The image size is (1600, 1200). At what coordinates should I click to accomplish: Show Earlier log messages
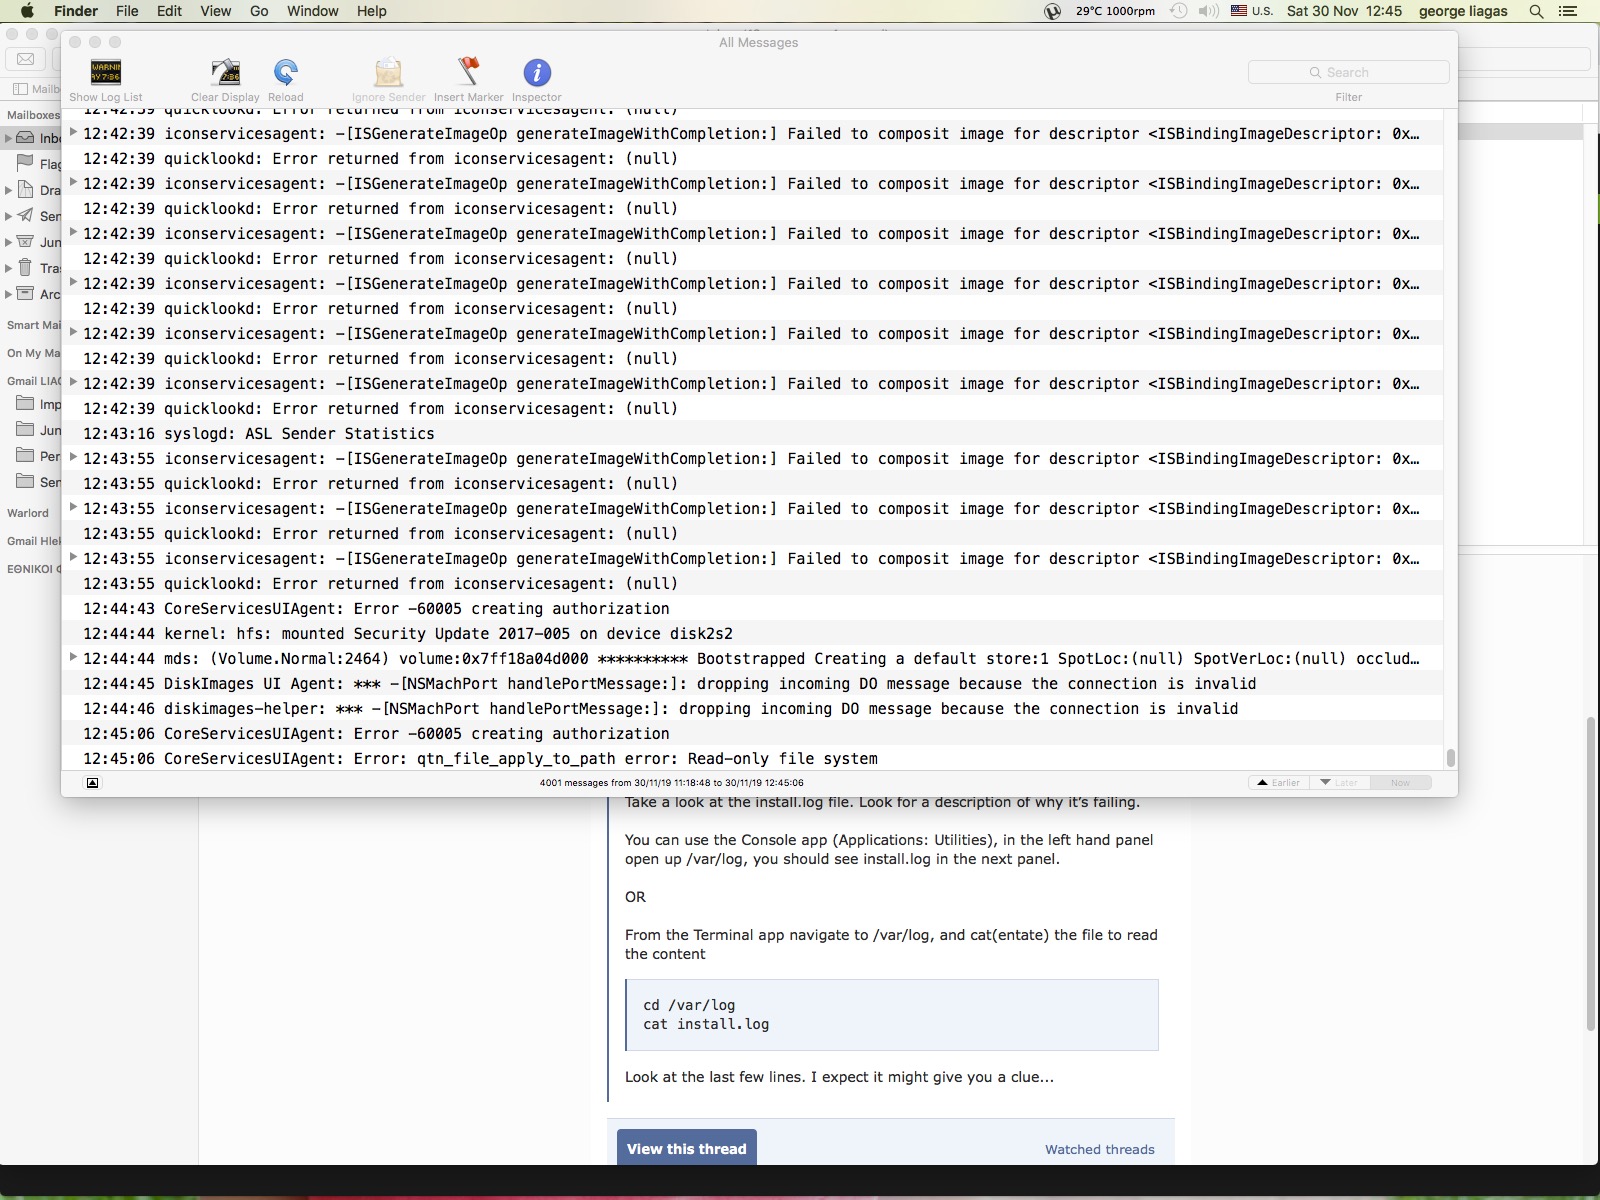click(x=1279, y=783)
